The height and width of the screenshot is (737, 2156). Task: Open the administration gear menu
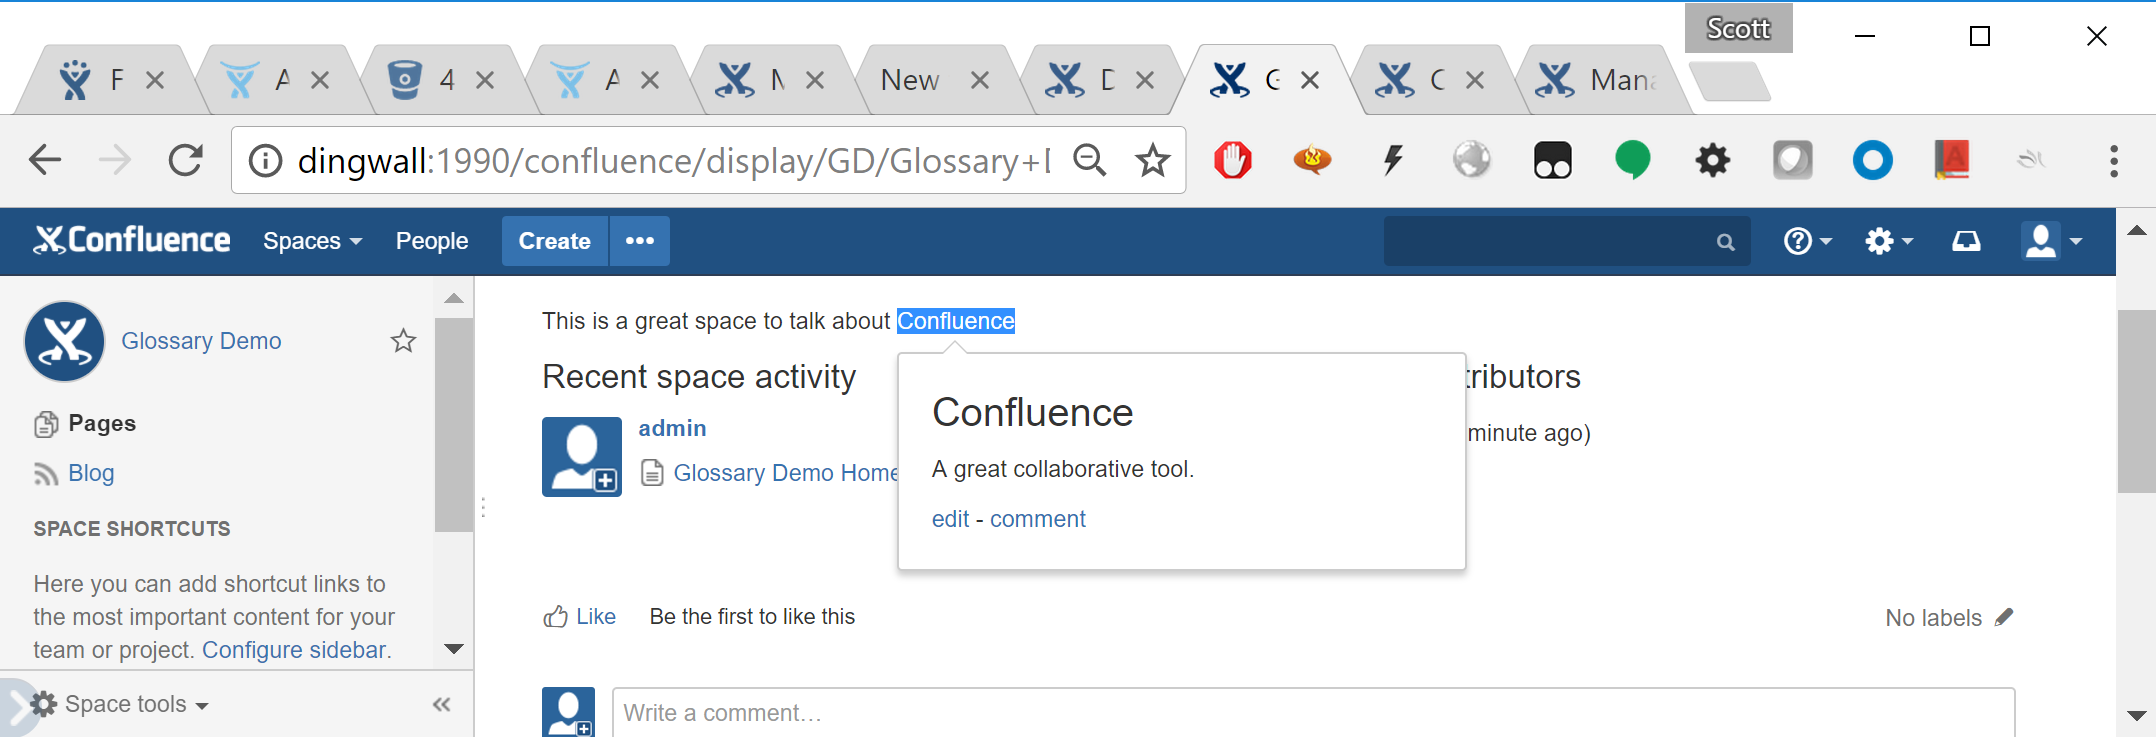1888,241
